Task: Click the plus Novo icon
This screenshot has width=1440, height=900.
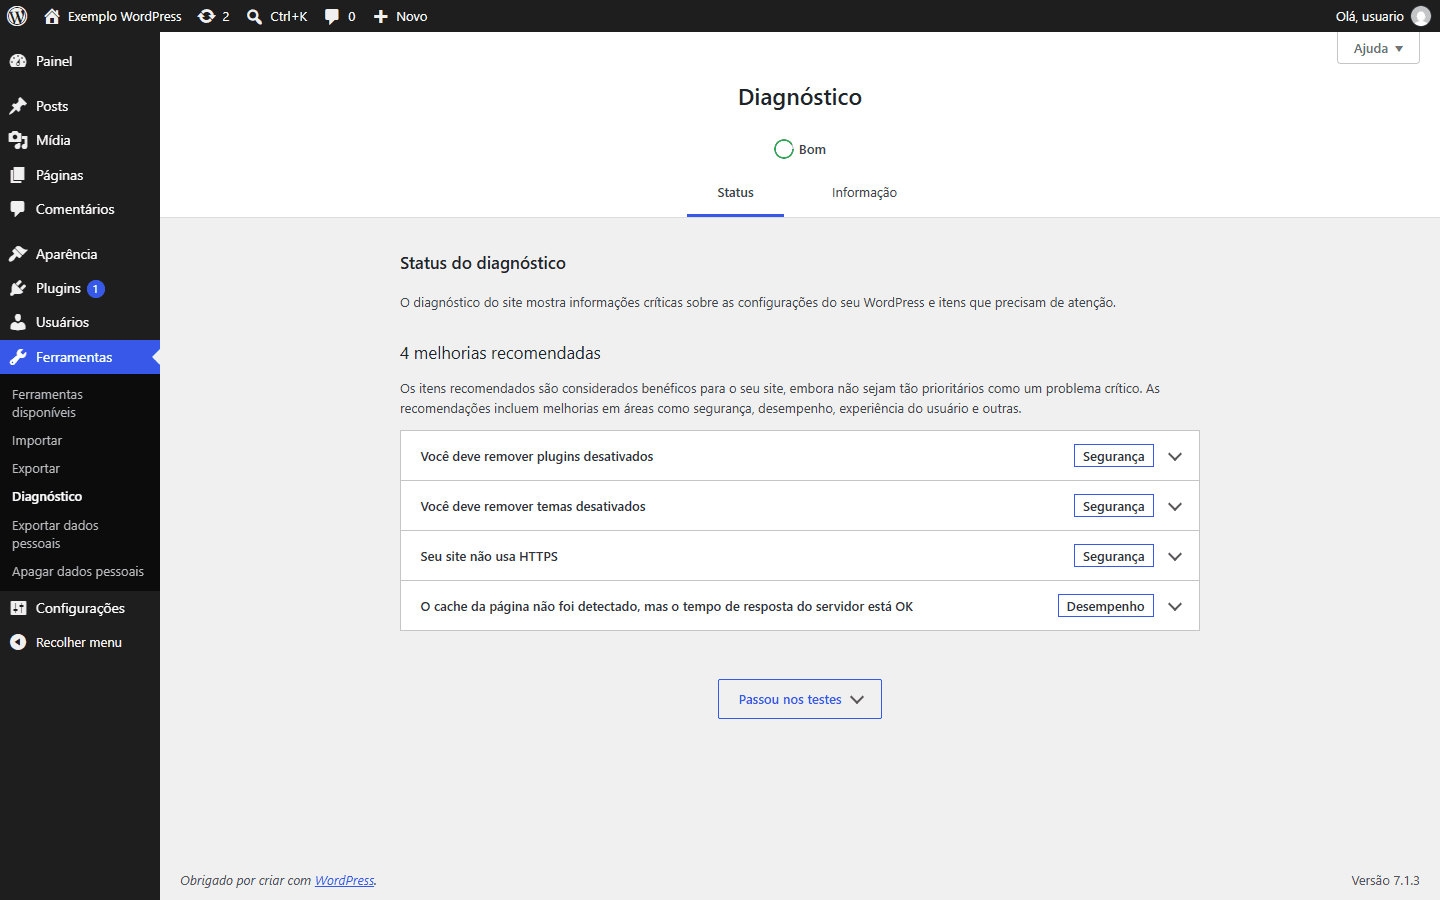Action: click(x=380, y=16)
